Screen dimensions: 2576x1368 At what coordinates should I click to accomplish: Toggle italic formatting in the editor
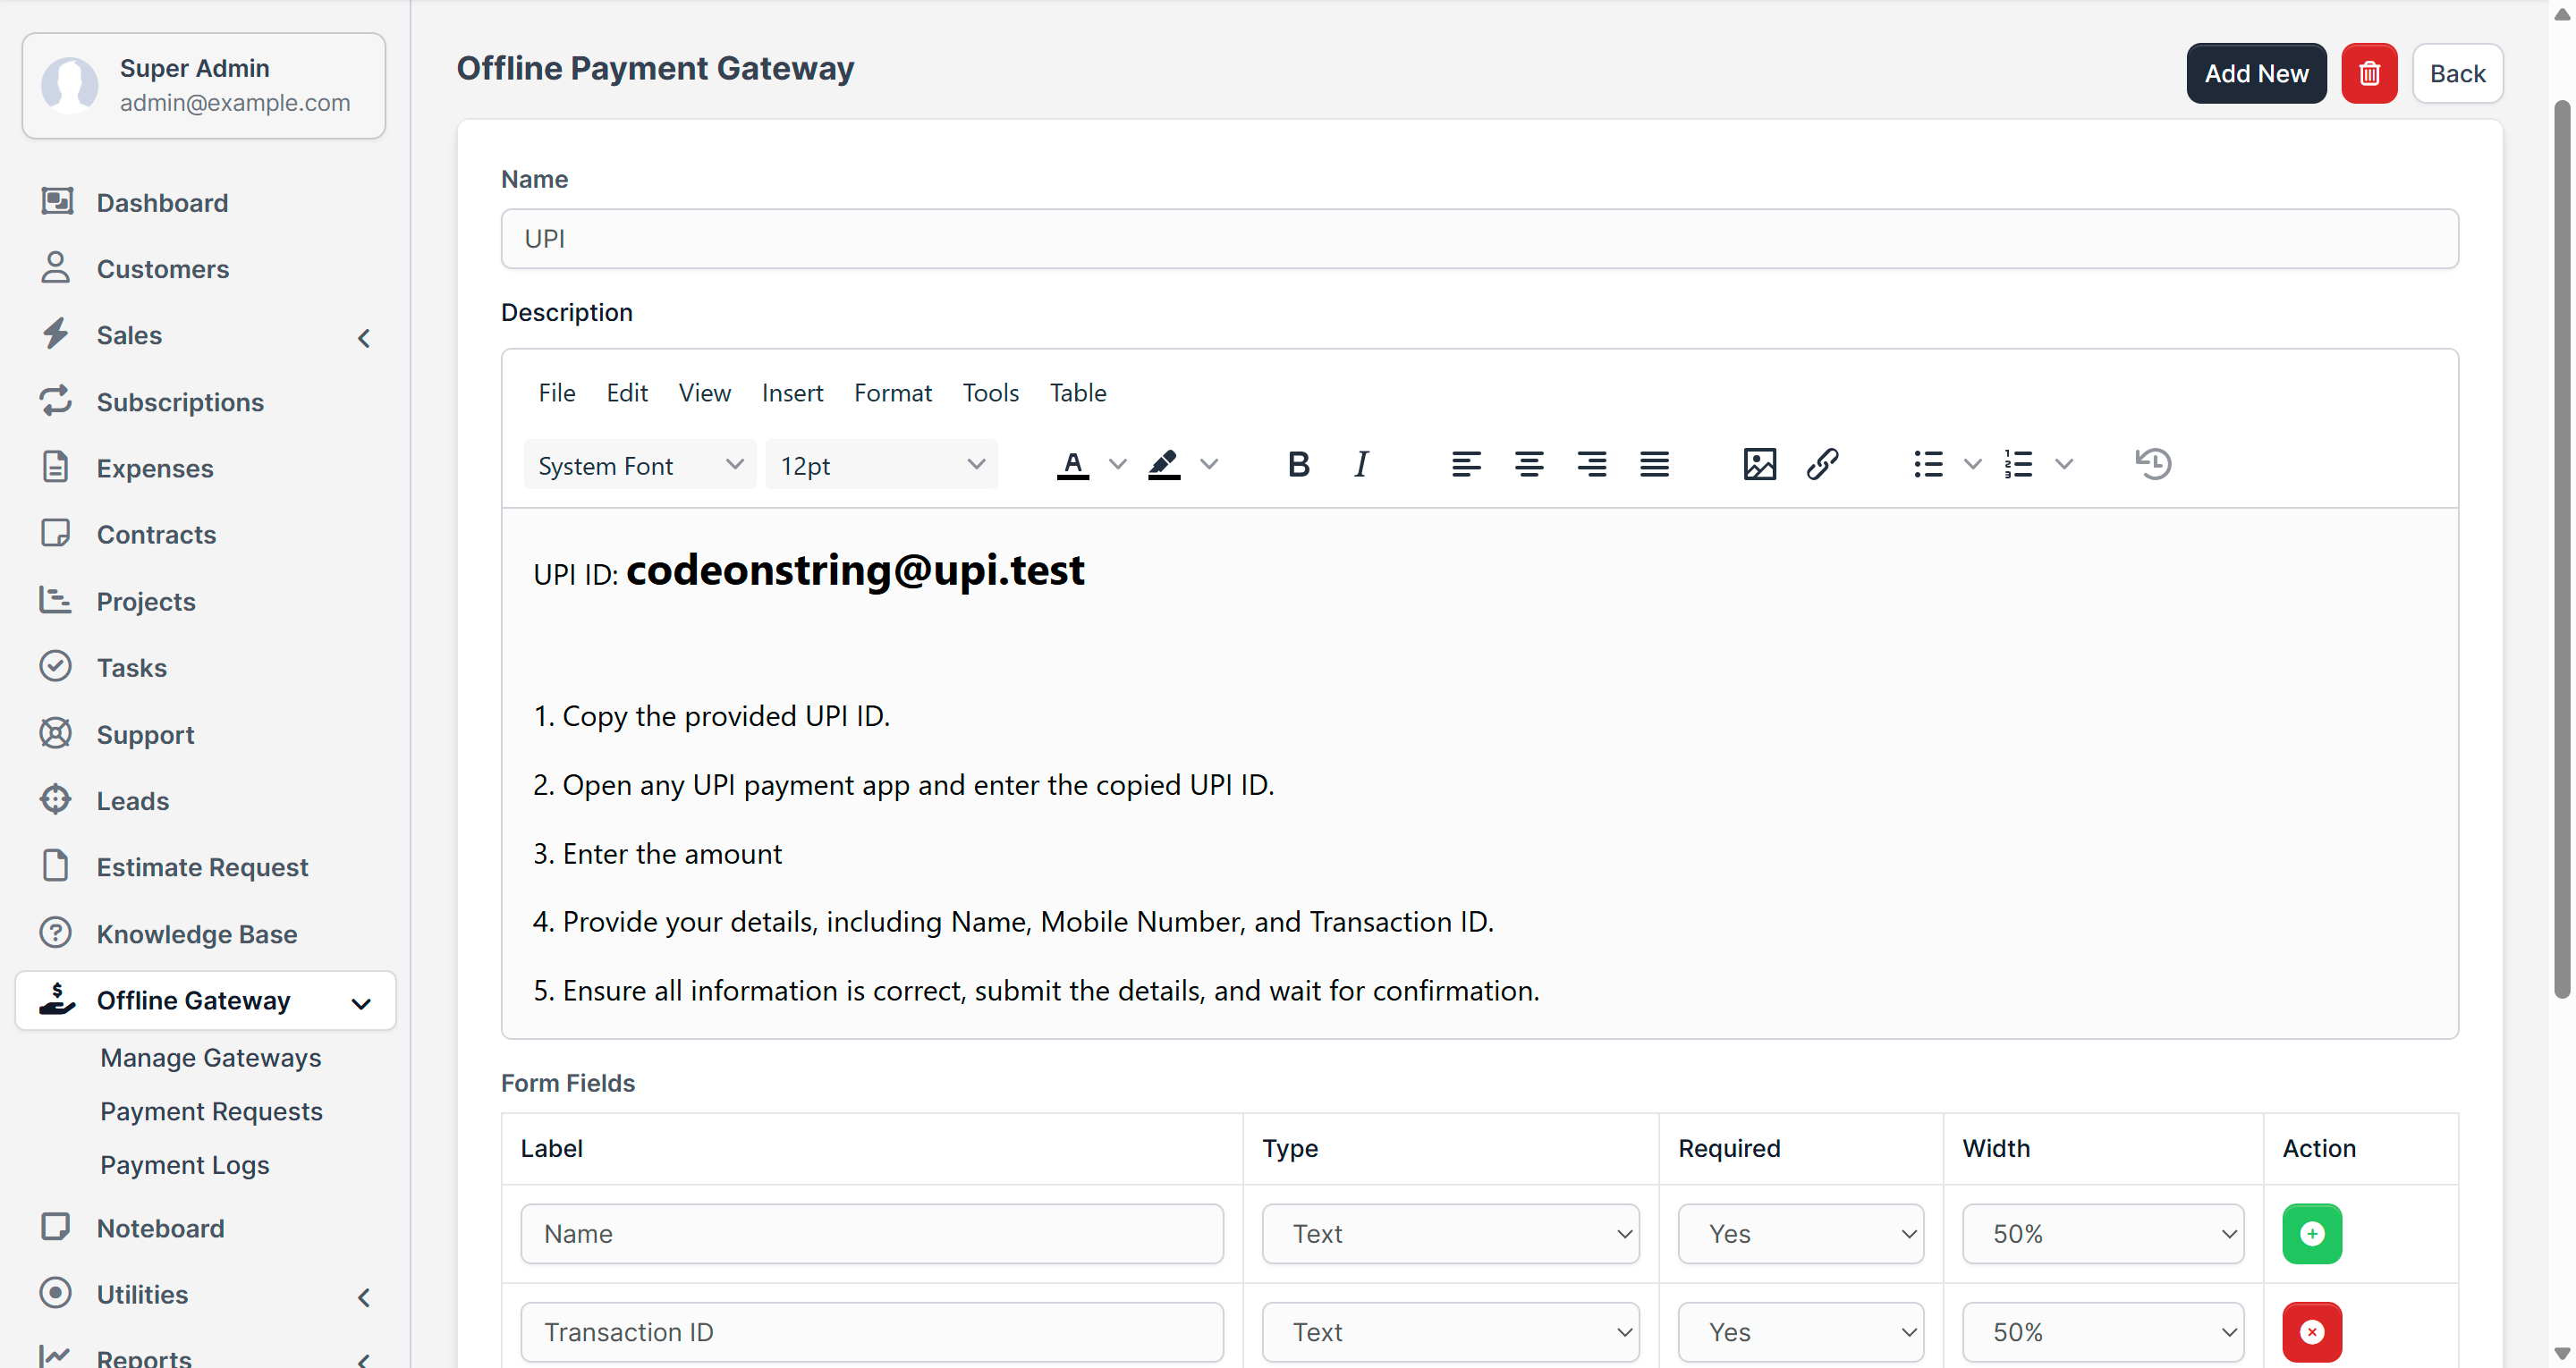click(x=1361, y=464)
